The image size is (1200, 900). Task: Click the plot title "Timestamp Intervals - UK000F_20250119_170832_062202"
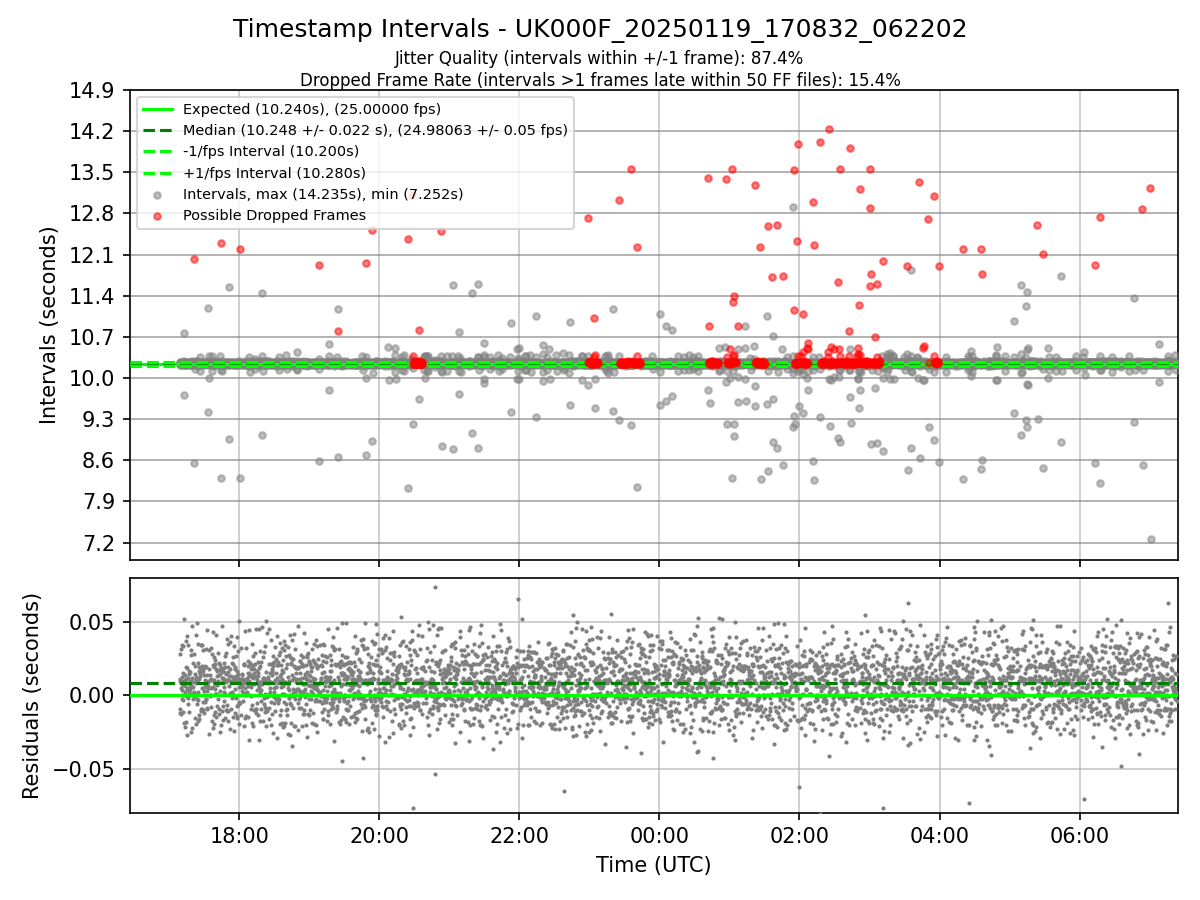click(600, 29)
